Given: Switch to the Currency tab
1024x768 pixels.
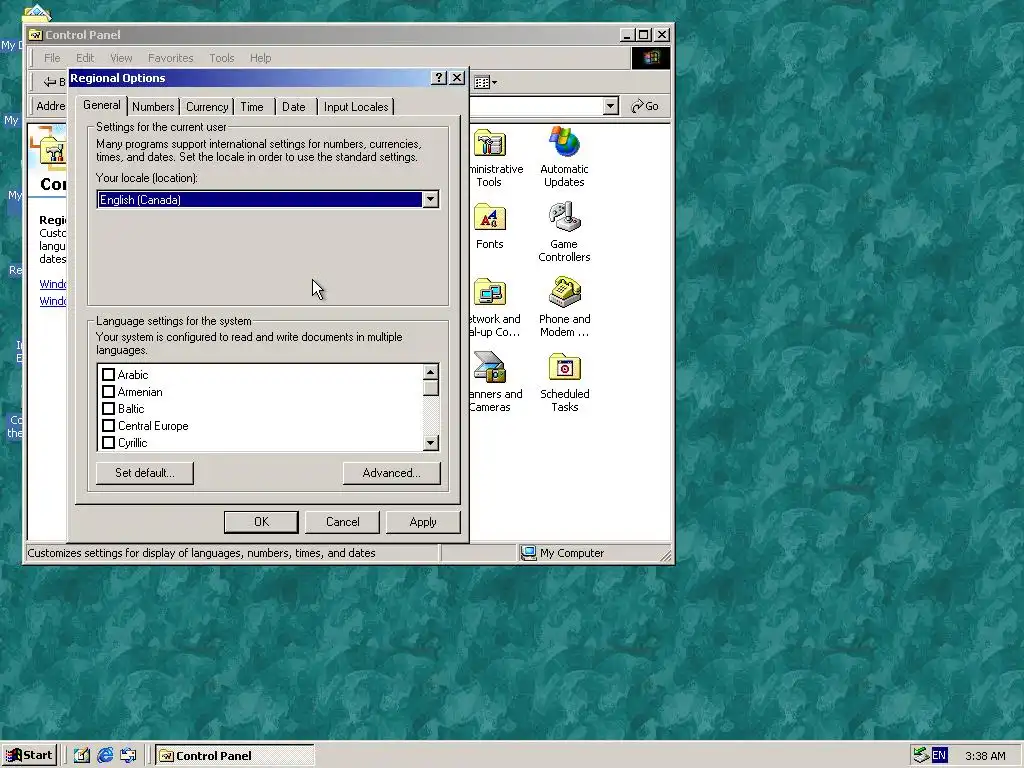Looking at the screenshot, I should pos(207,106).
